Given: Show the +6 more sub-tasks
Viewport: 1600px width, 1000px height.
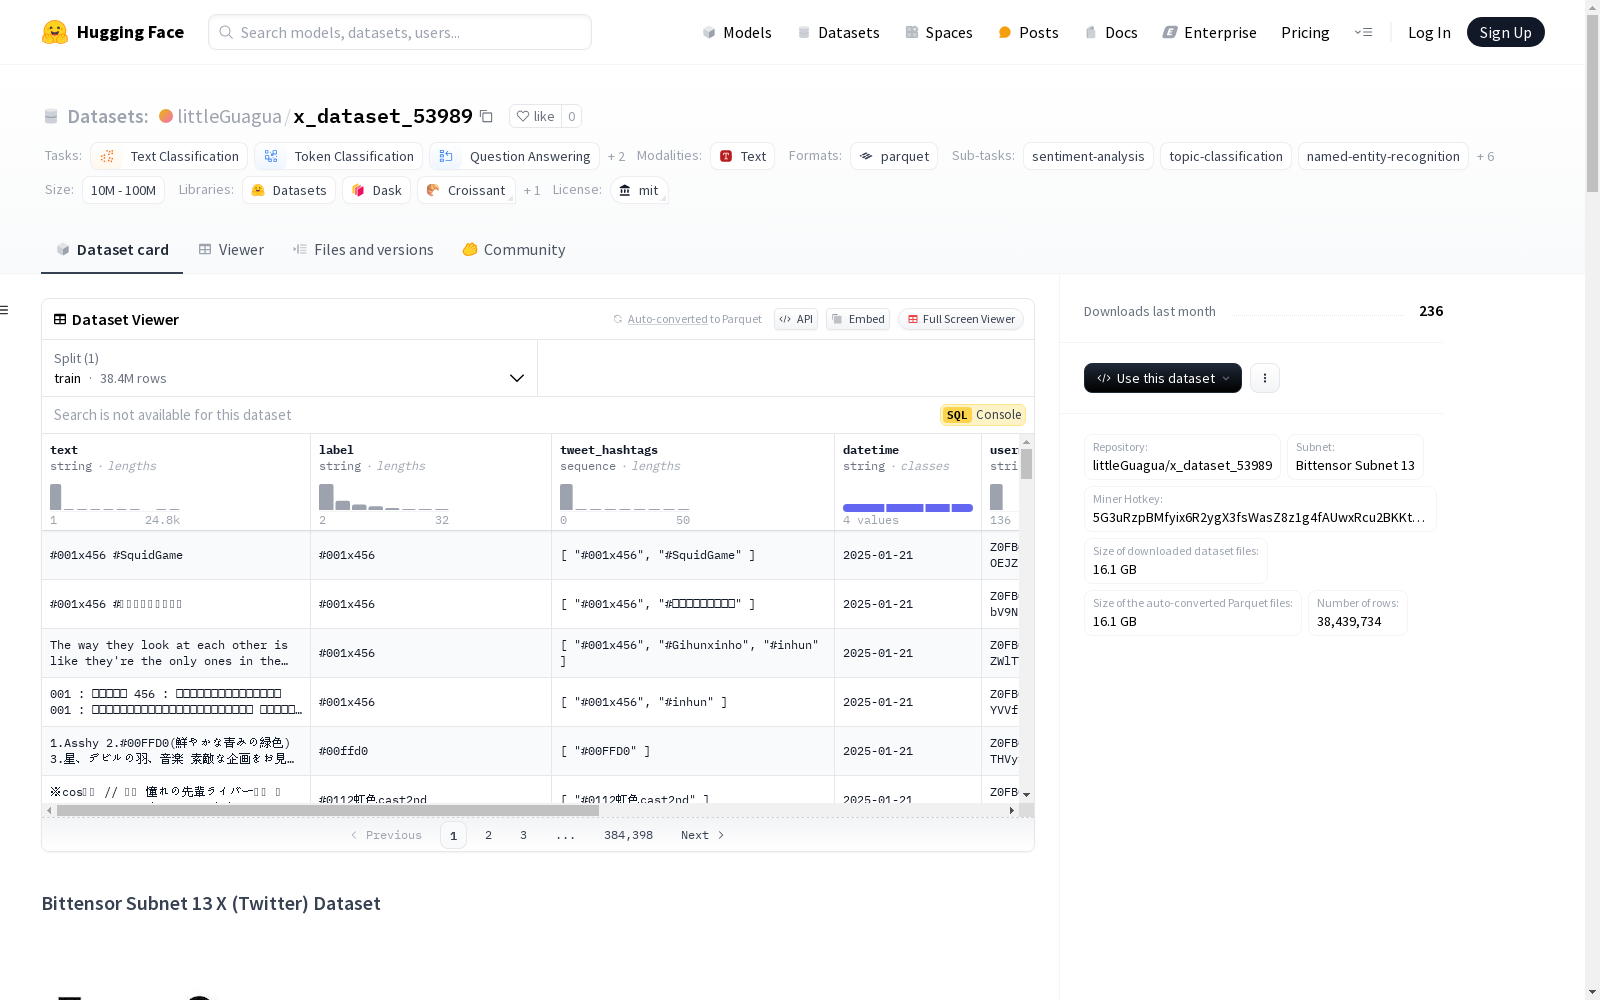Looking at the screenshot, I should point(1485,156).
